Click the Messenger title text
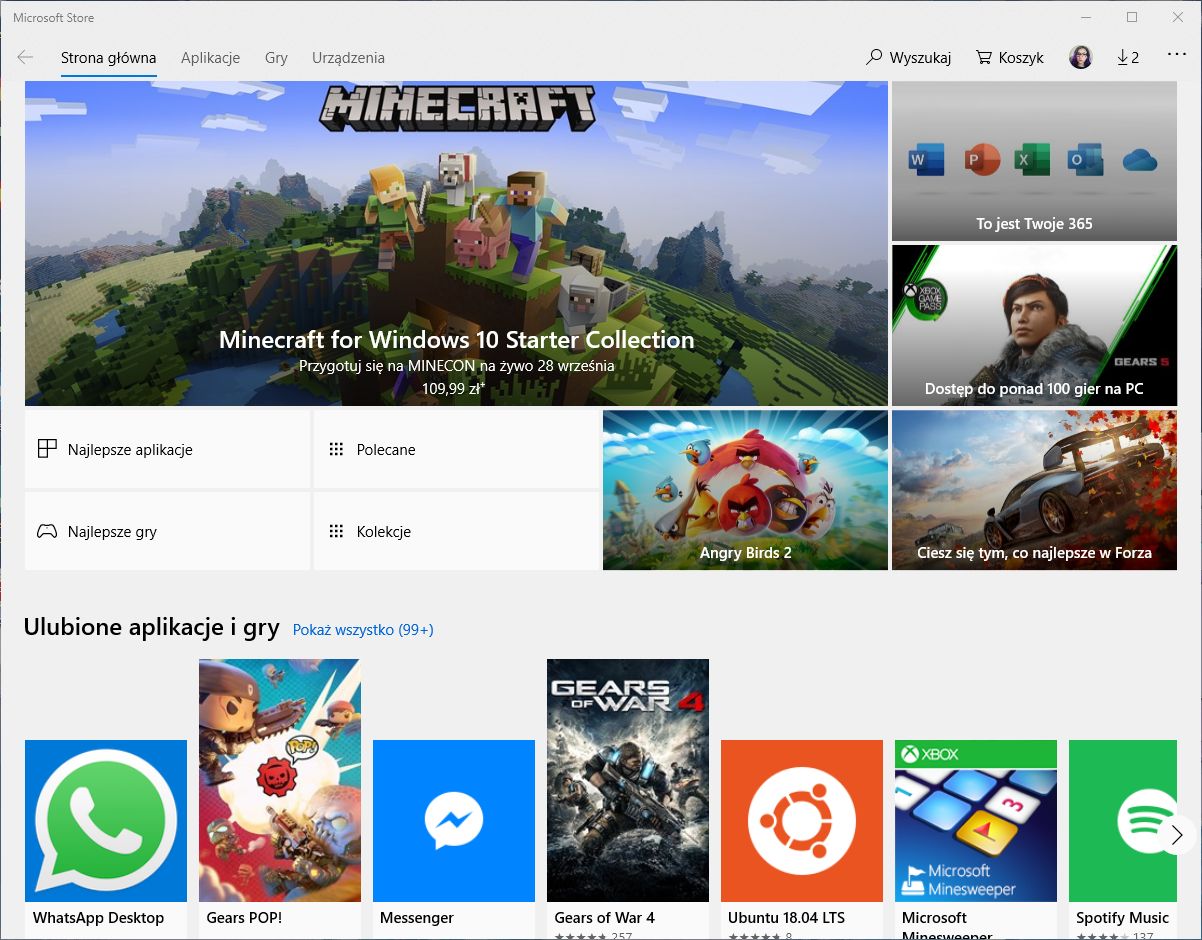This screenshot has width=1202, height=940. coord(417,917)
